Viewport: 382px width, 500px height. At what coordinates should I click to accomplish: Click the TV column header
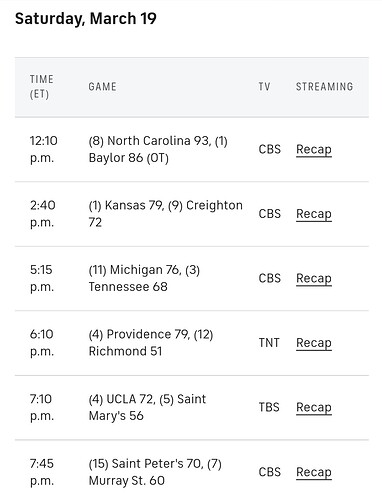click(264, 87)
